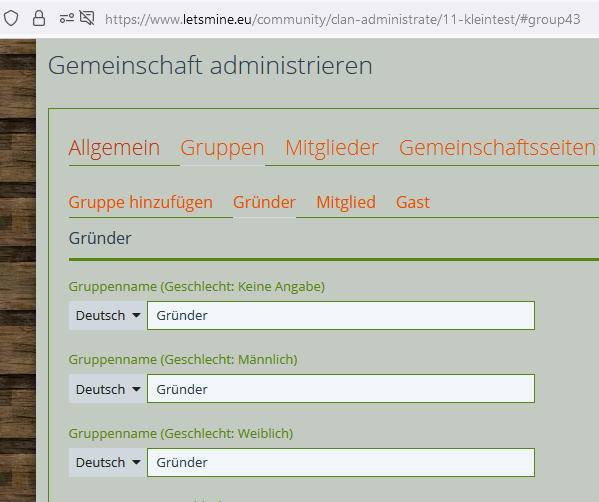The height and width of the screenshot is (502, 599).
Task: Select the Gründer group sub-tab
Action: pyautogui.click(x=264, y=202)
